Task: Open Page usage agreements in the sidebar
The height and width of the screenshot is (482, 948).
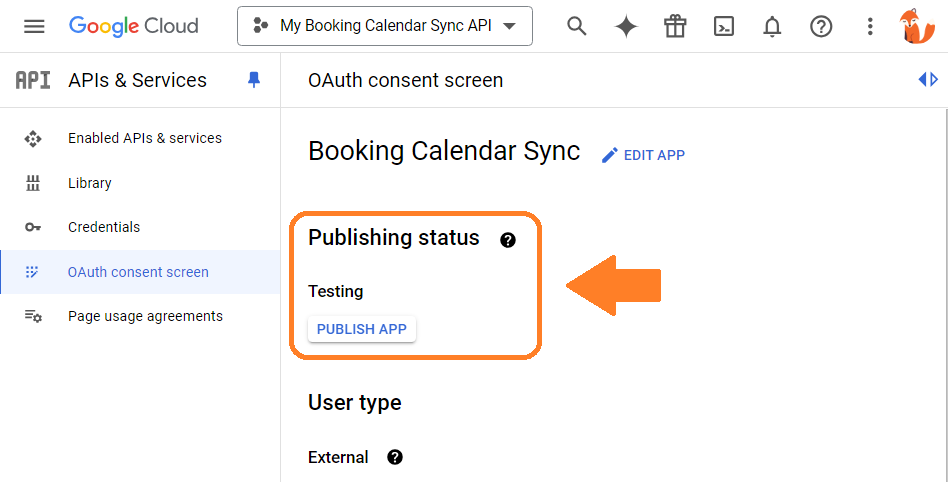Action: 140,316
